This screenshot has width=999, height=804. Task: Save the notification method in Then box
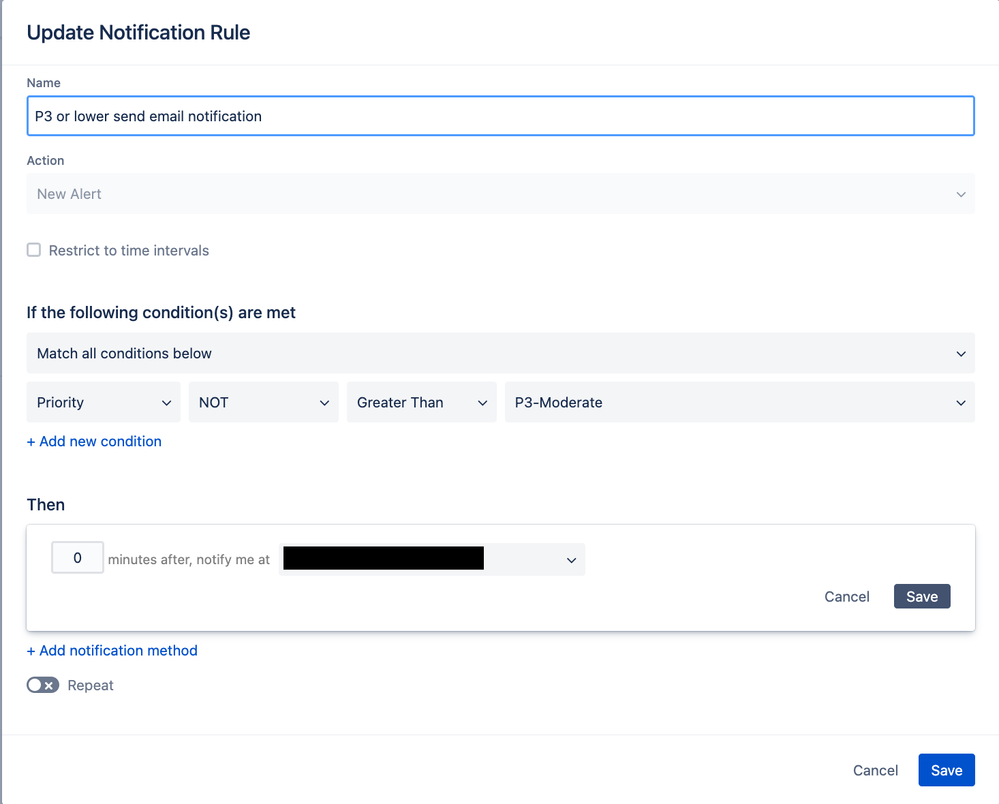coord(922,596)
